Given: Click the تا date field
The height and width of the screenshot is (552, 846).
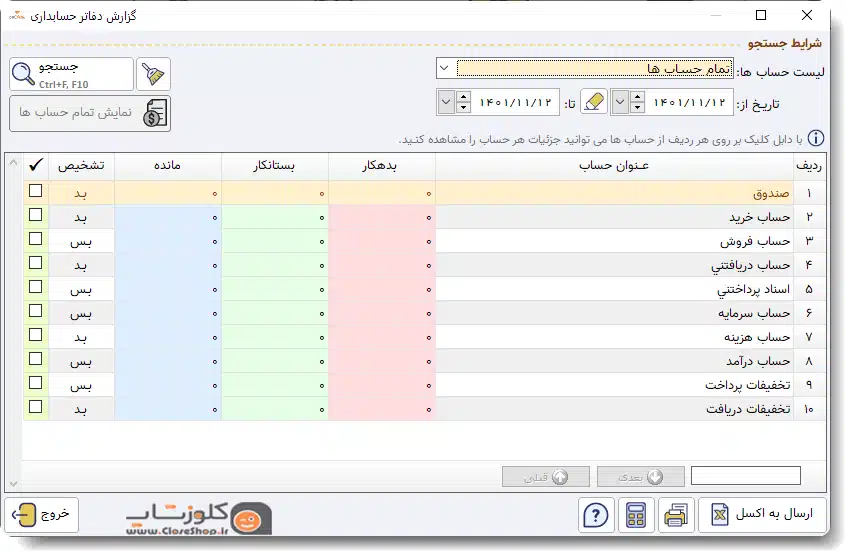Looking at the screenshot, I should (515, 102).
